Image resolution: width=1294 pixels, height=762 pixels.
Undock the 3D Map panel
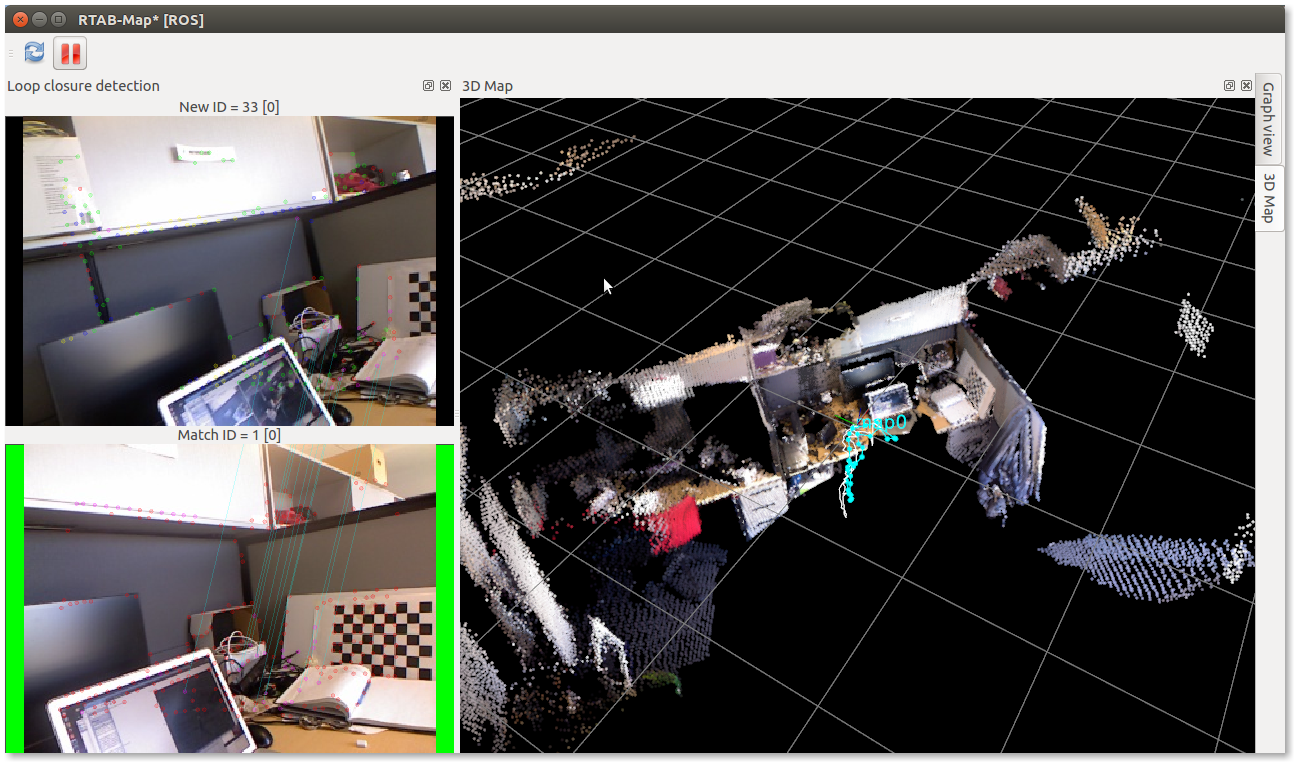[x=1229, y=86]
